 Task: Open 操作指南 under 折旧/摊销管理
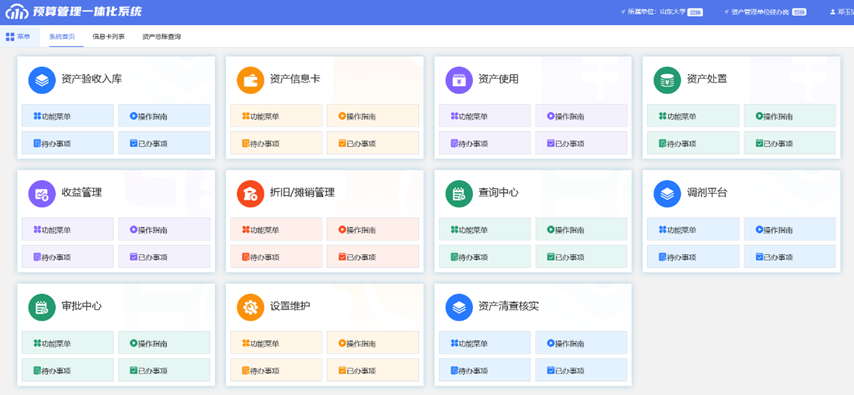pyautogui.click(x=373, y=229)
